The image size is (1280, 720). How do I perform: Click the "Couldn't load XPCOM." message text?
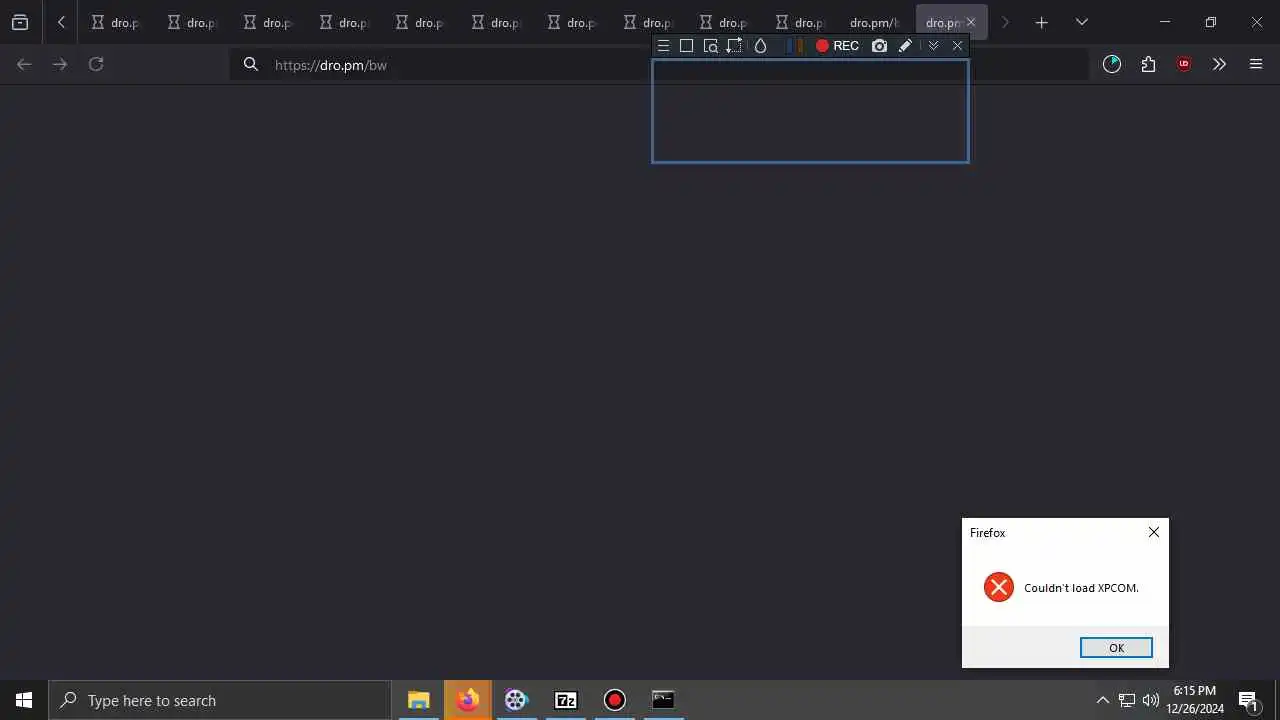(x=1081, y=588)
